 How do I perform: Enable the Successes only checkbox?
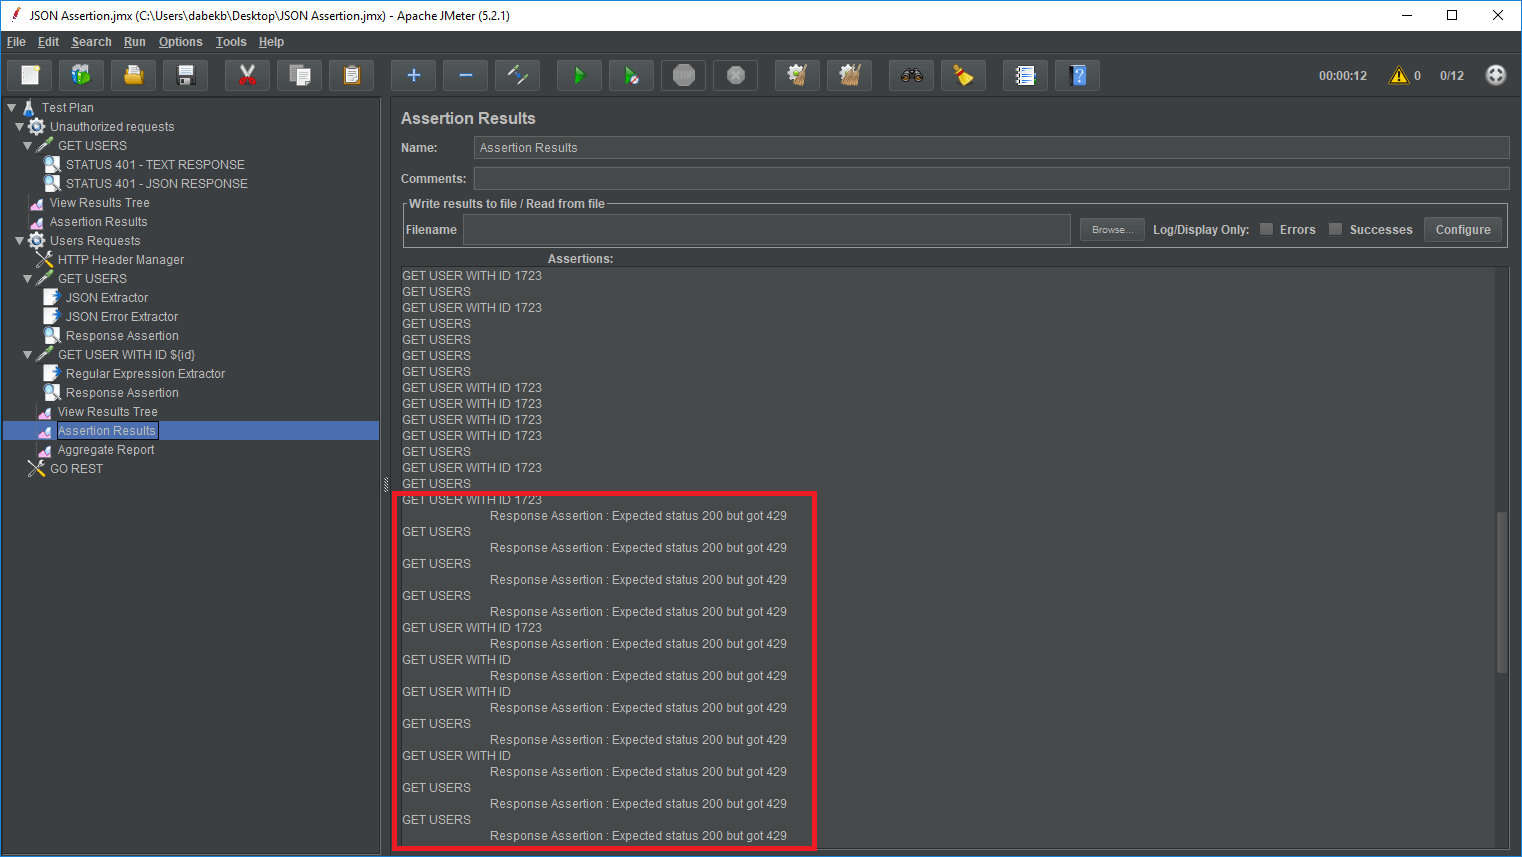tap(1335, 229)
